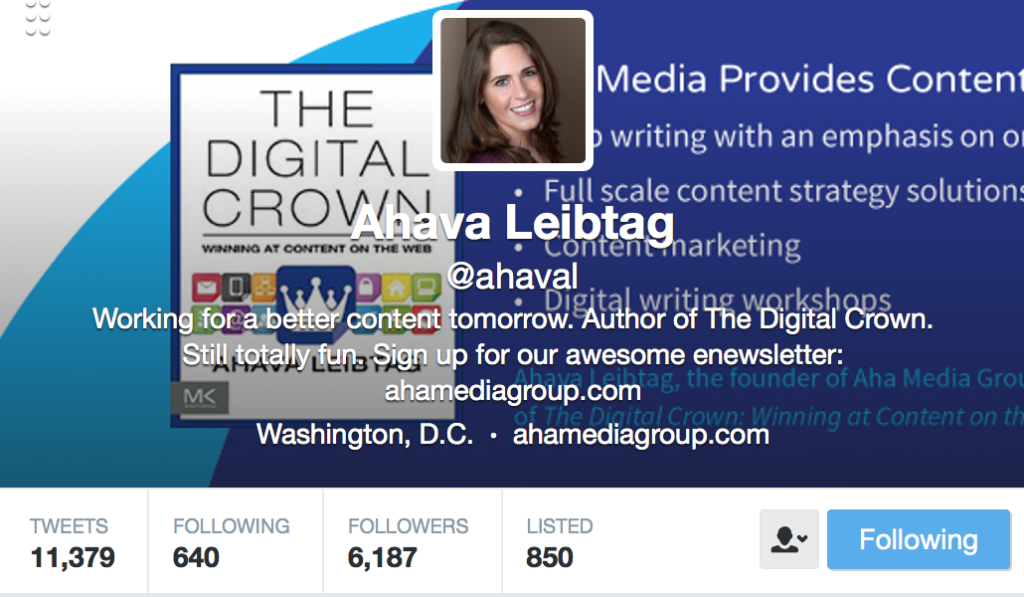
Task: Open the user actions dropdown beside Following
Action: pos(789,540)
